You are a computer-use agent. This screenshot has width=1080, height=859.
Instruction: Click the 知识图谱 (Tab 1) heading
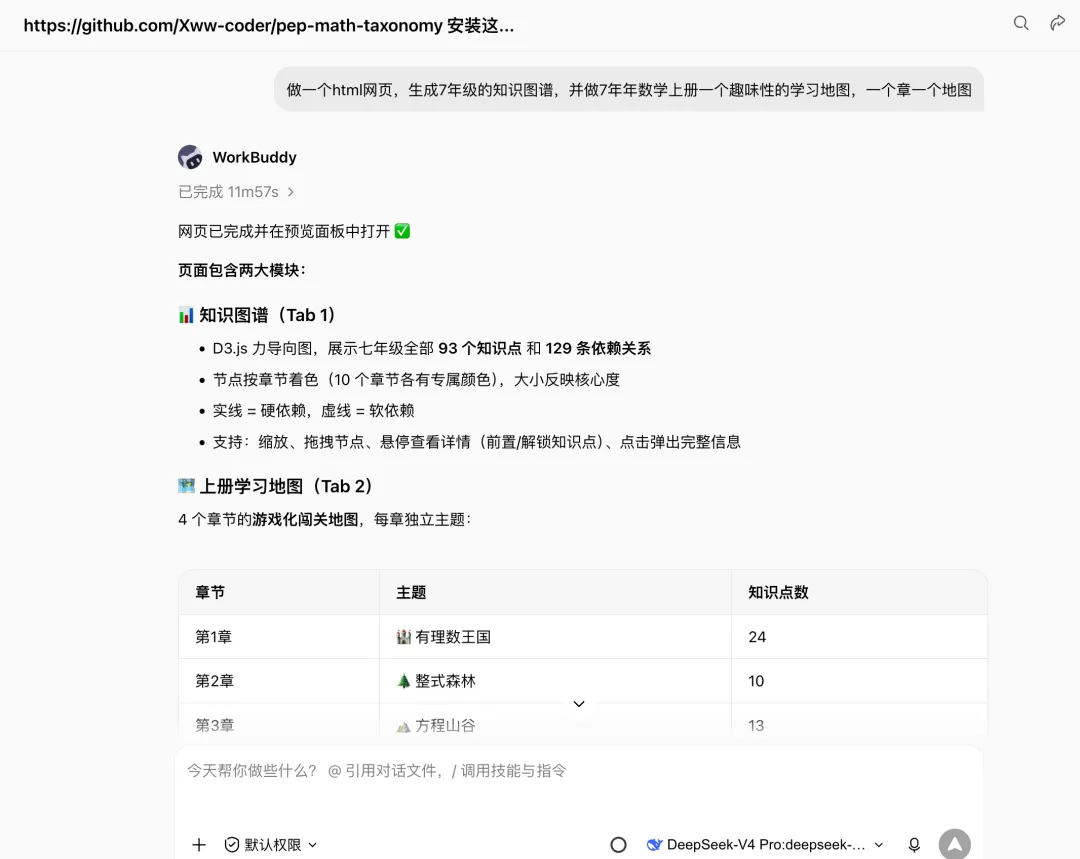267,315
